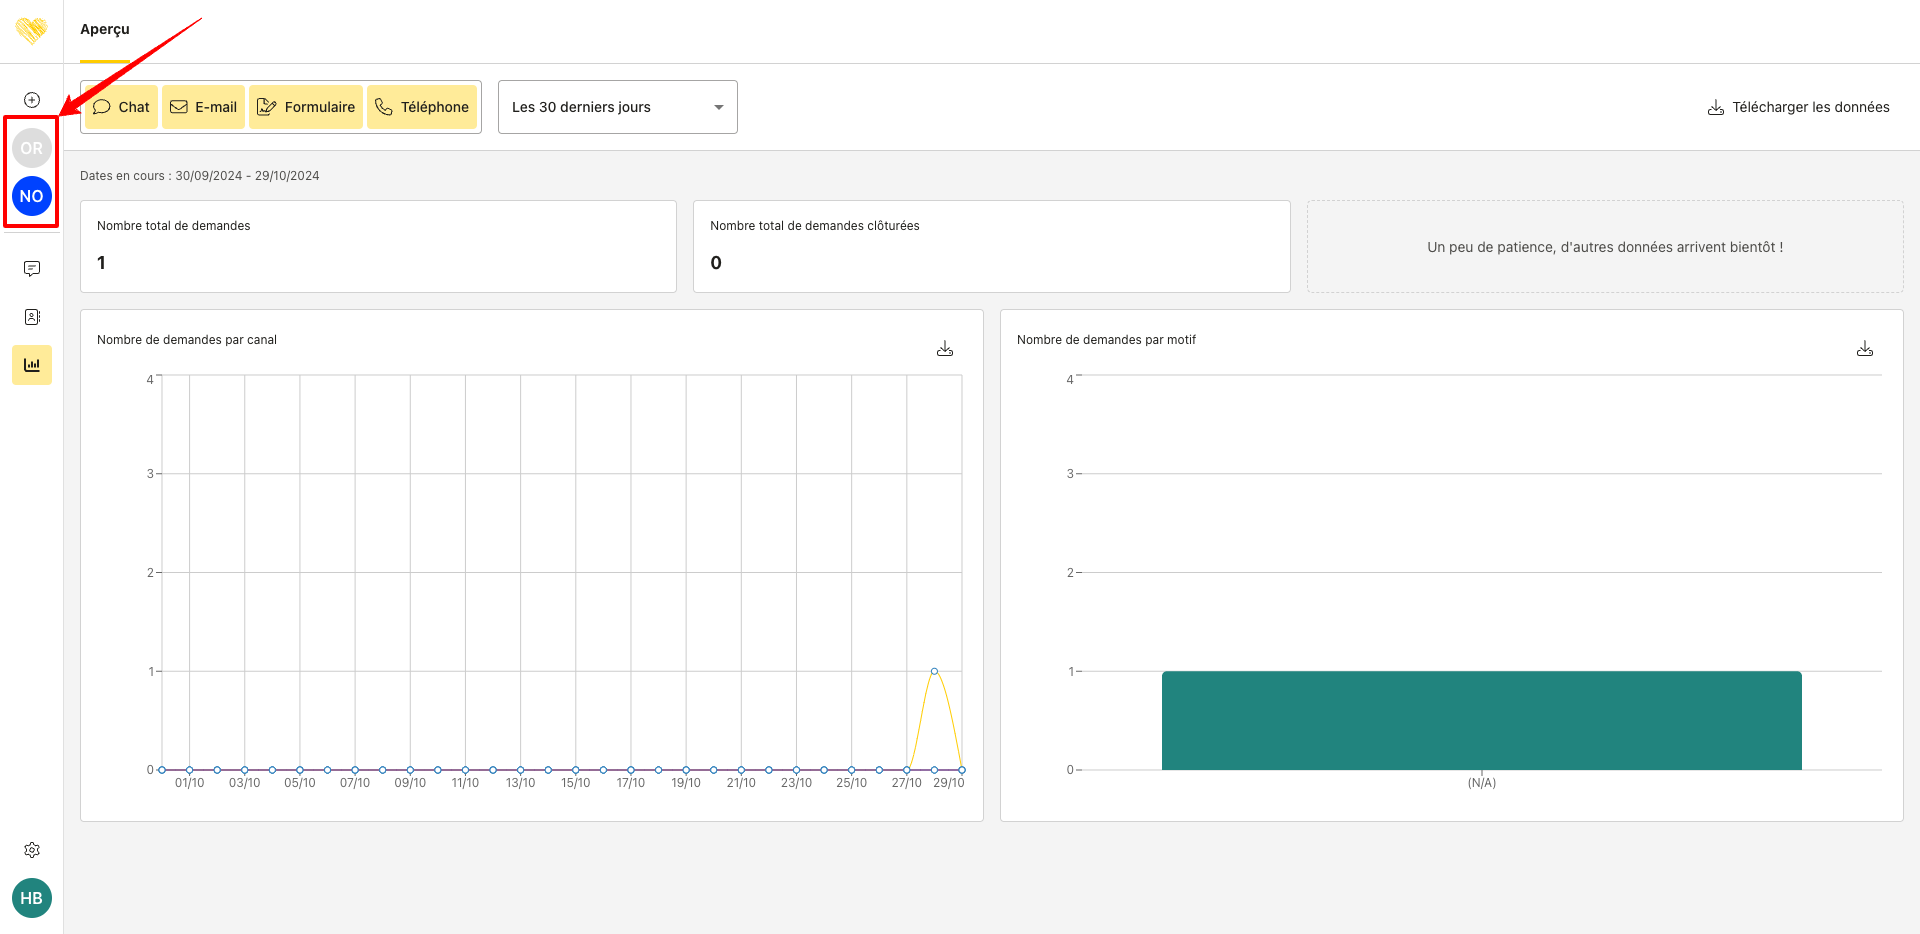Download the requests-by-reason chart

(1865, 349)
